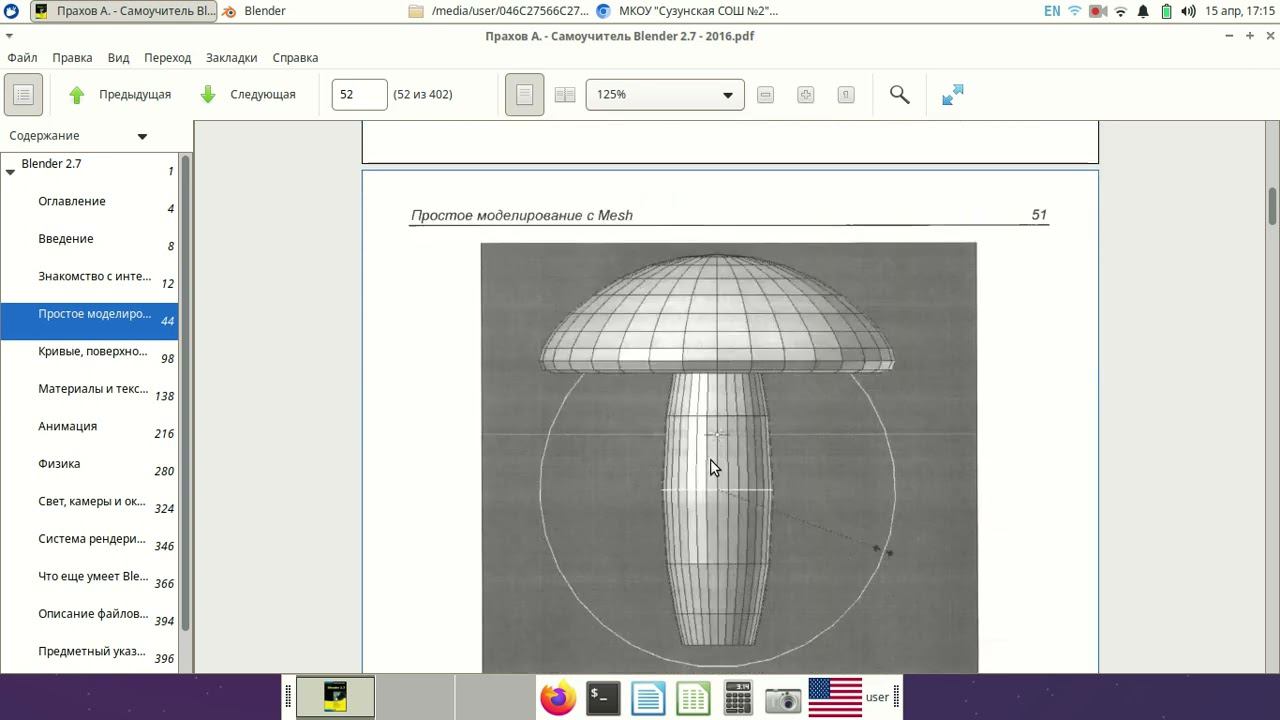Screen dimensions: 1280x720
Task: Open the 125% zoom level dropdown
Action: (x=664, y=95)
